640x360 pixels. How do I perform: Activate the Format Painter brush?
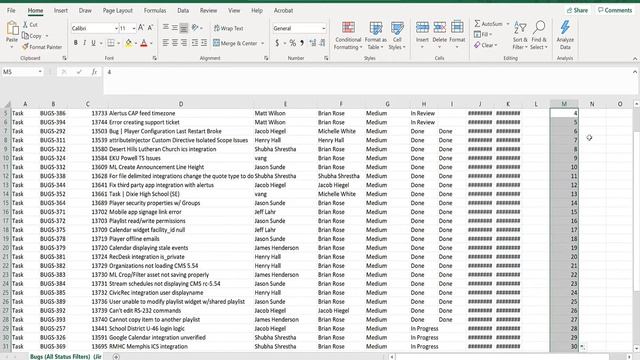(x=25, y=47)
